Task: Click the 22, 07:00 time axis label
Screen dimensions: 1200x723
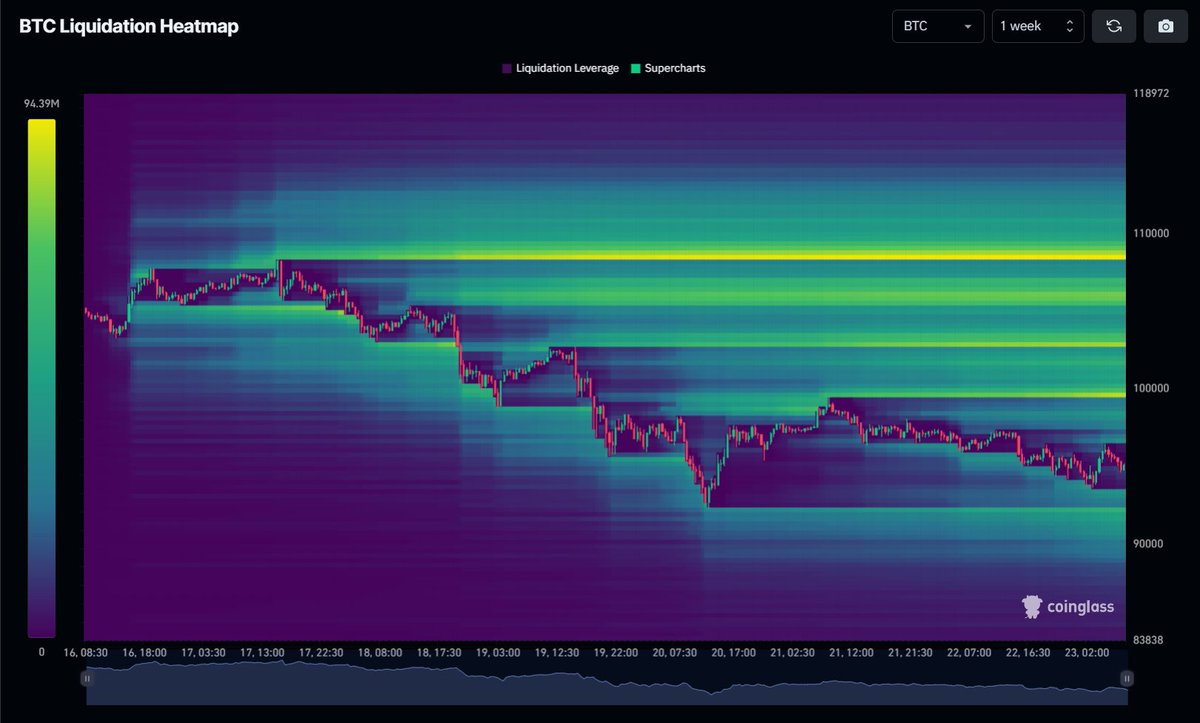Action: 969,652
